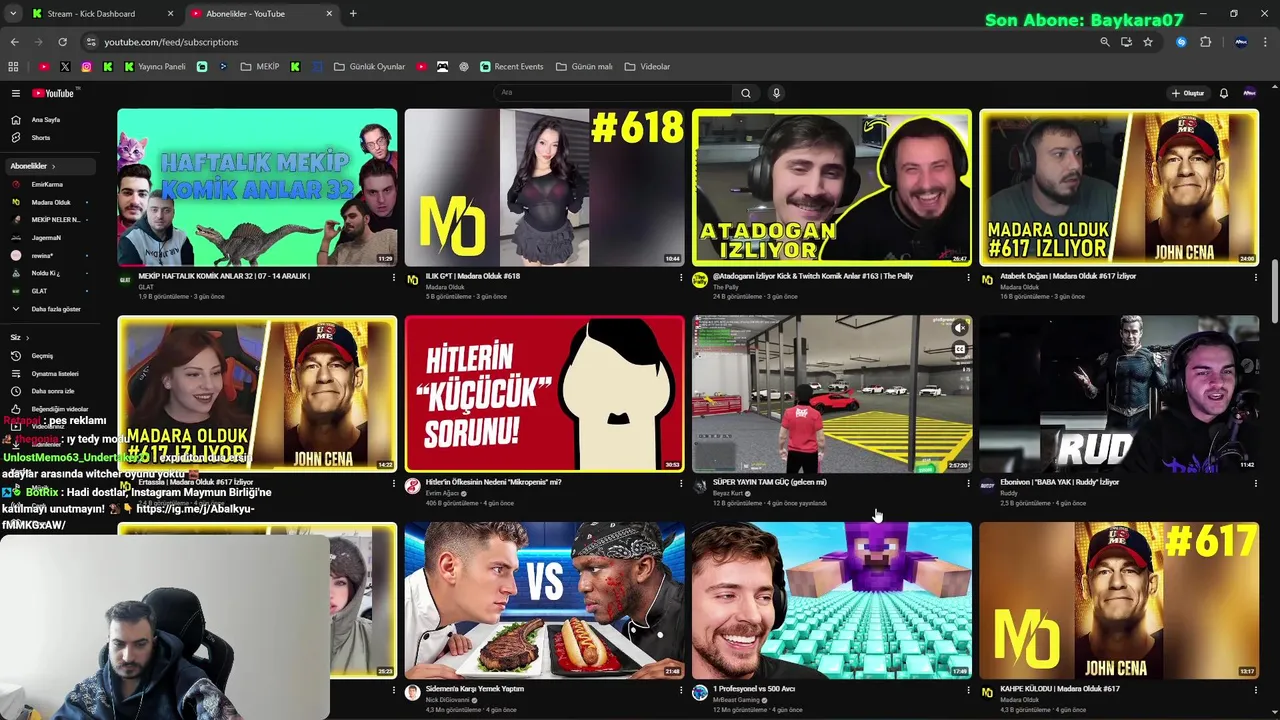Reload the page
The image size is (1280, 720).
(x=62, y=42)
